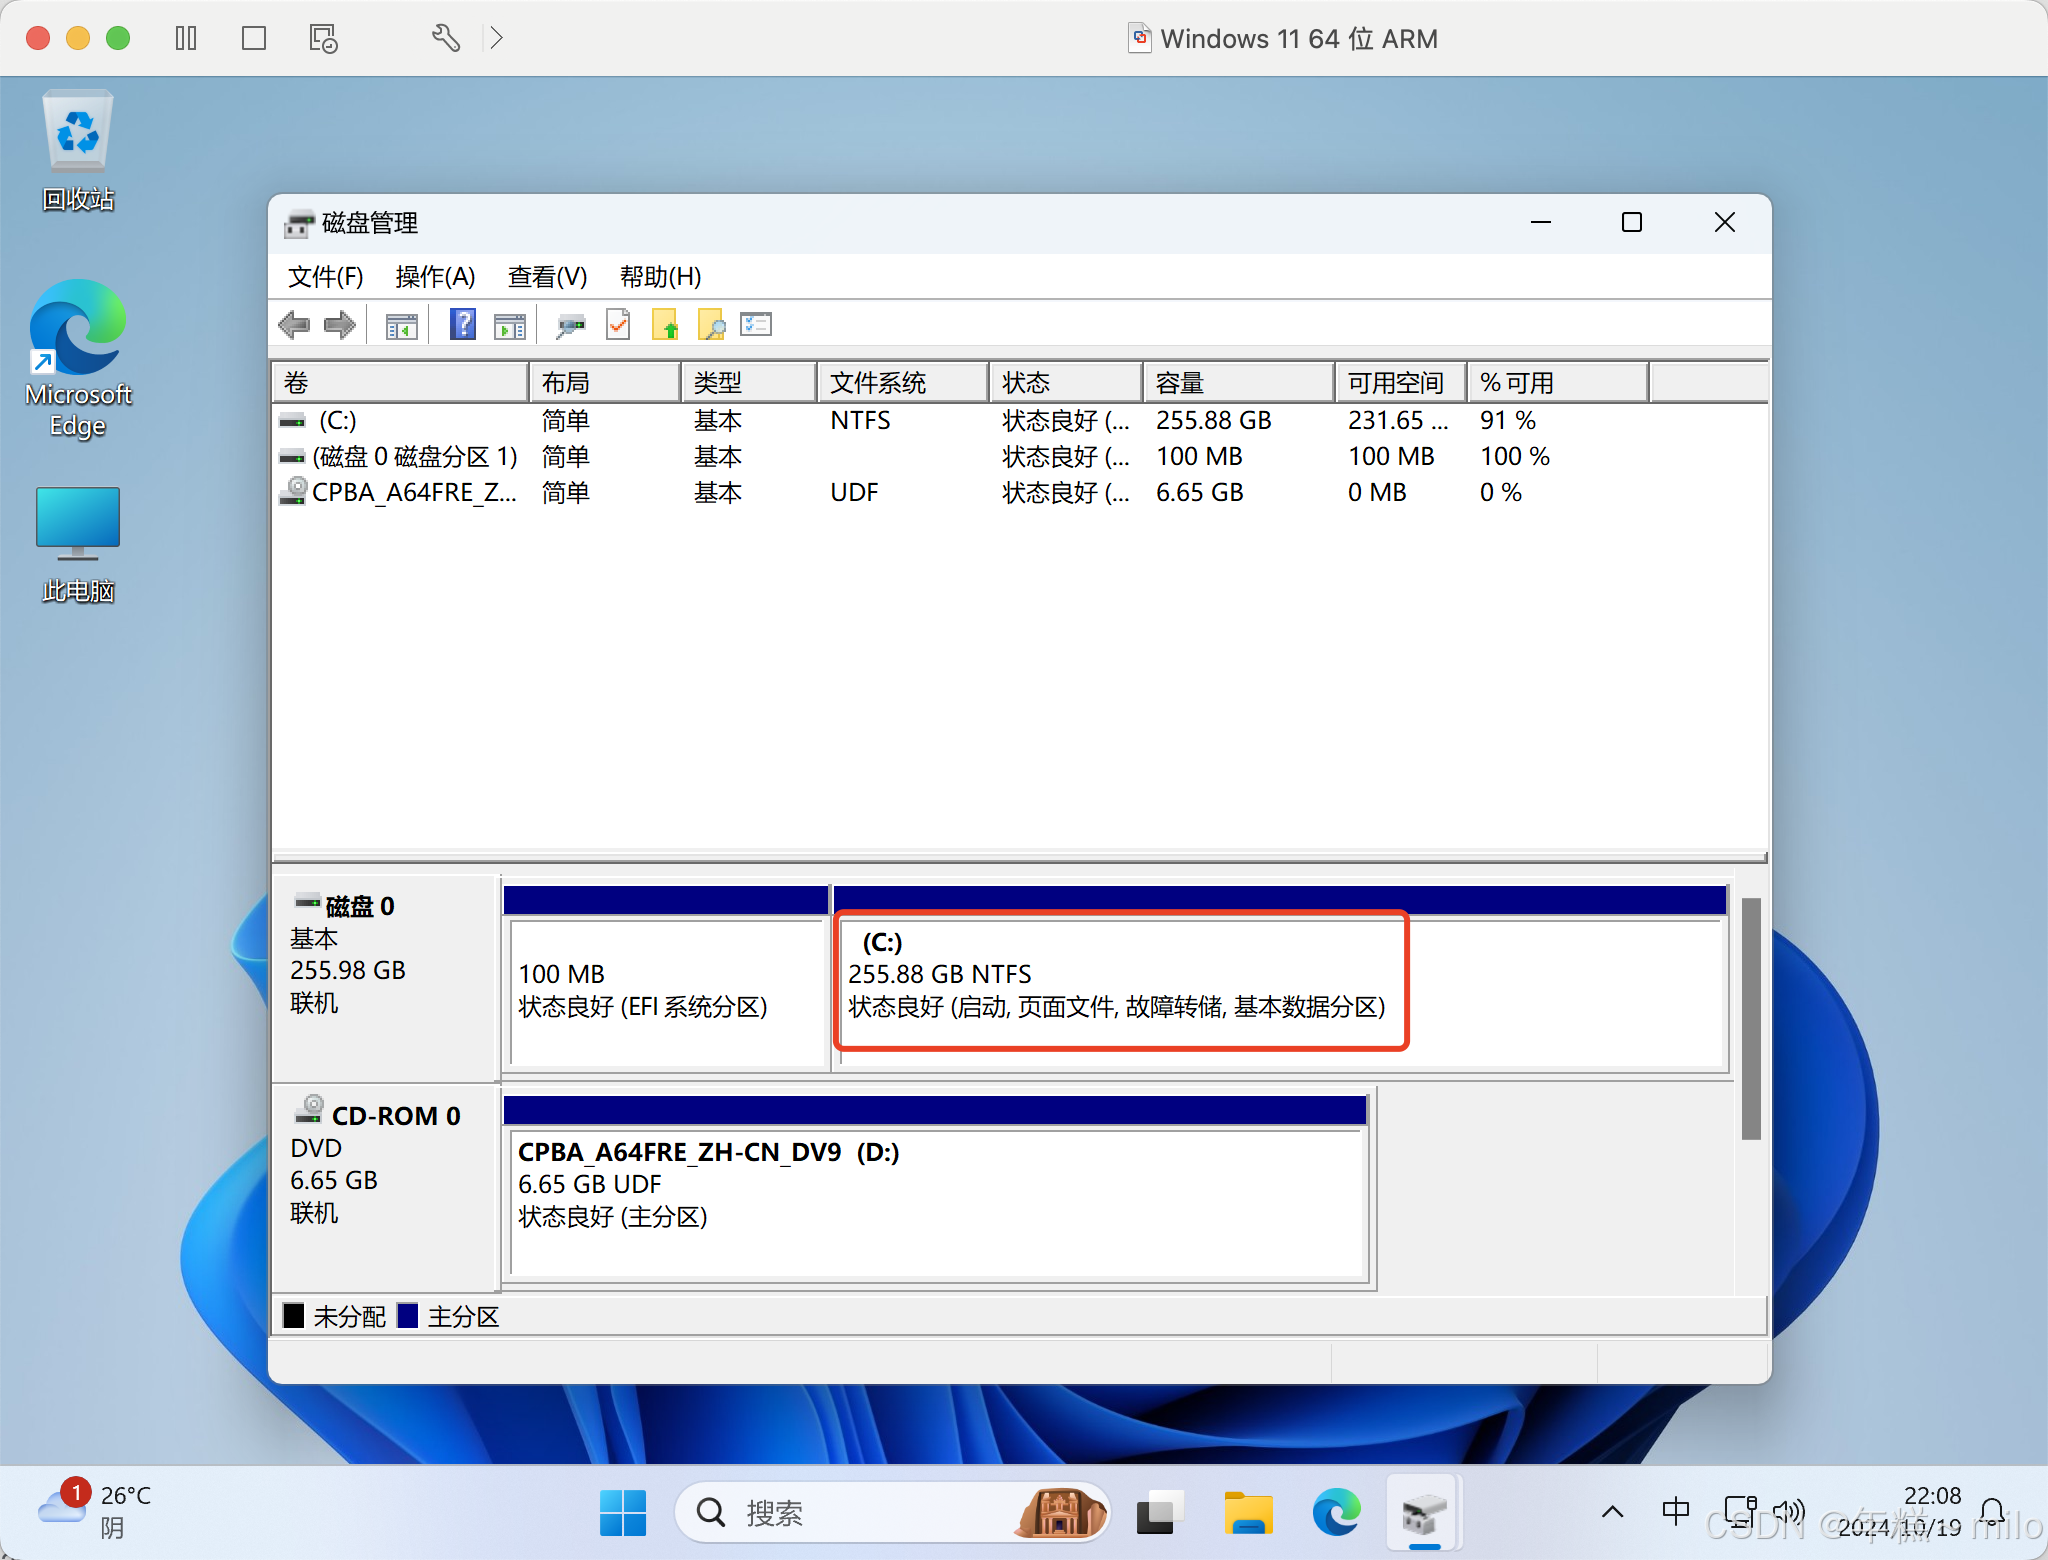Viewport: 2048px width, 1560px height.
Task: Show hidden tray icons chevron
Action: point(1612,1512)
